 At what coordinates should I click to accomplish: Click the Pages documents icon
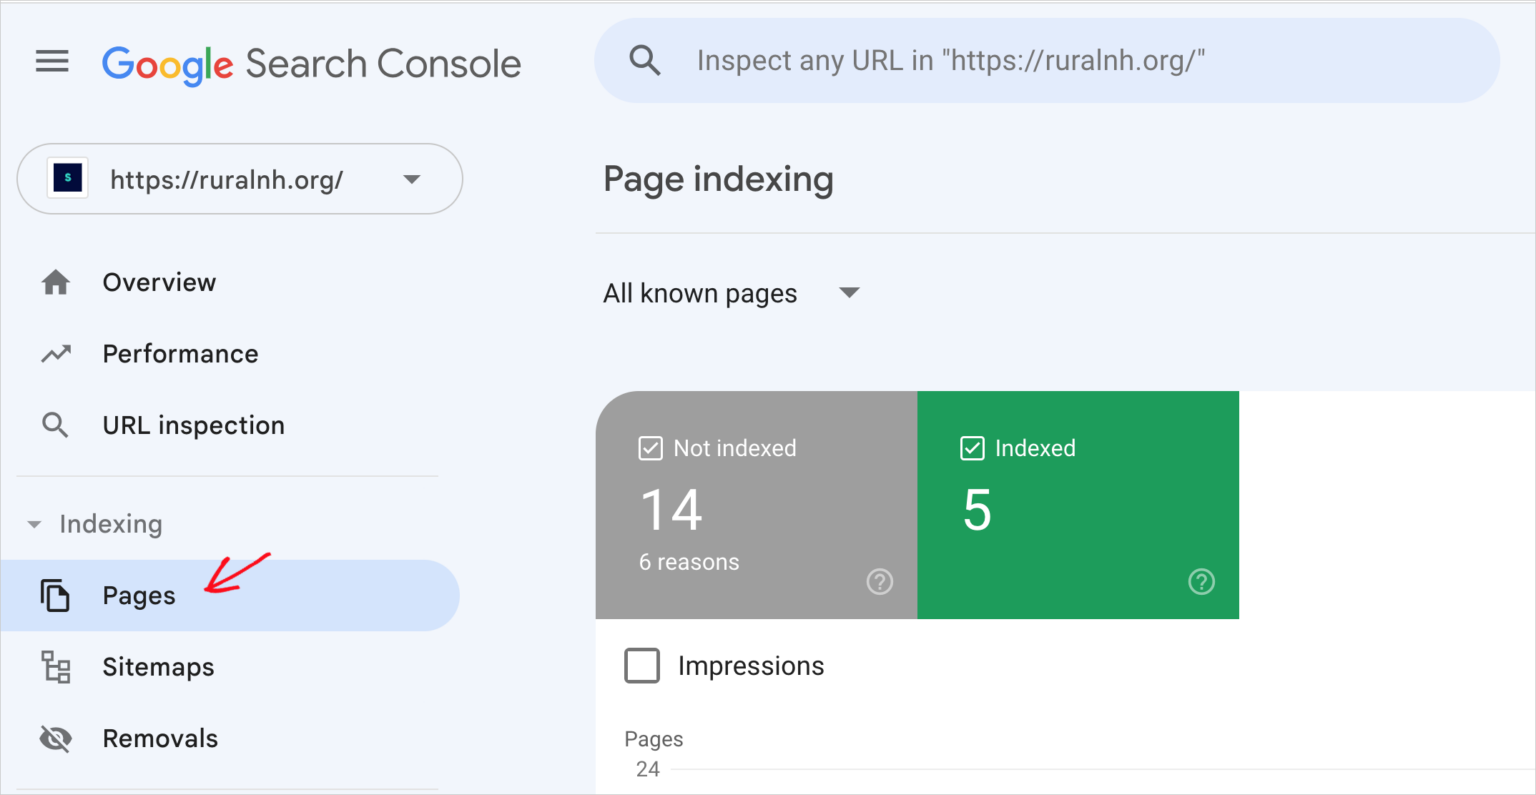[55, 595]
